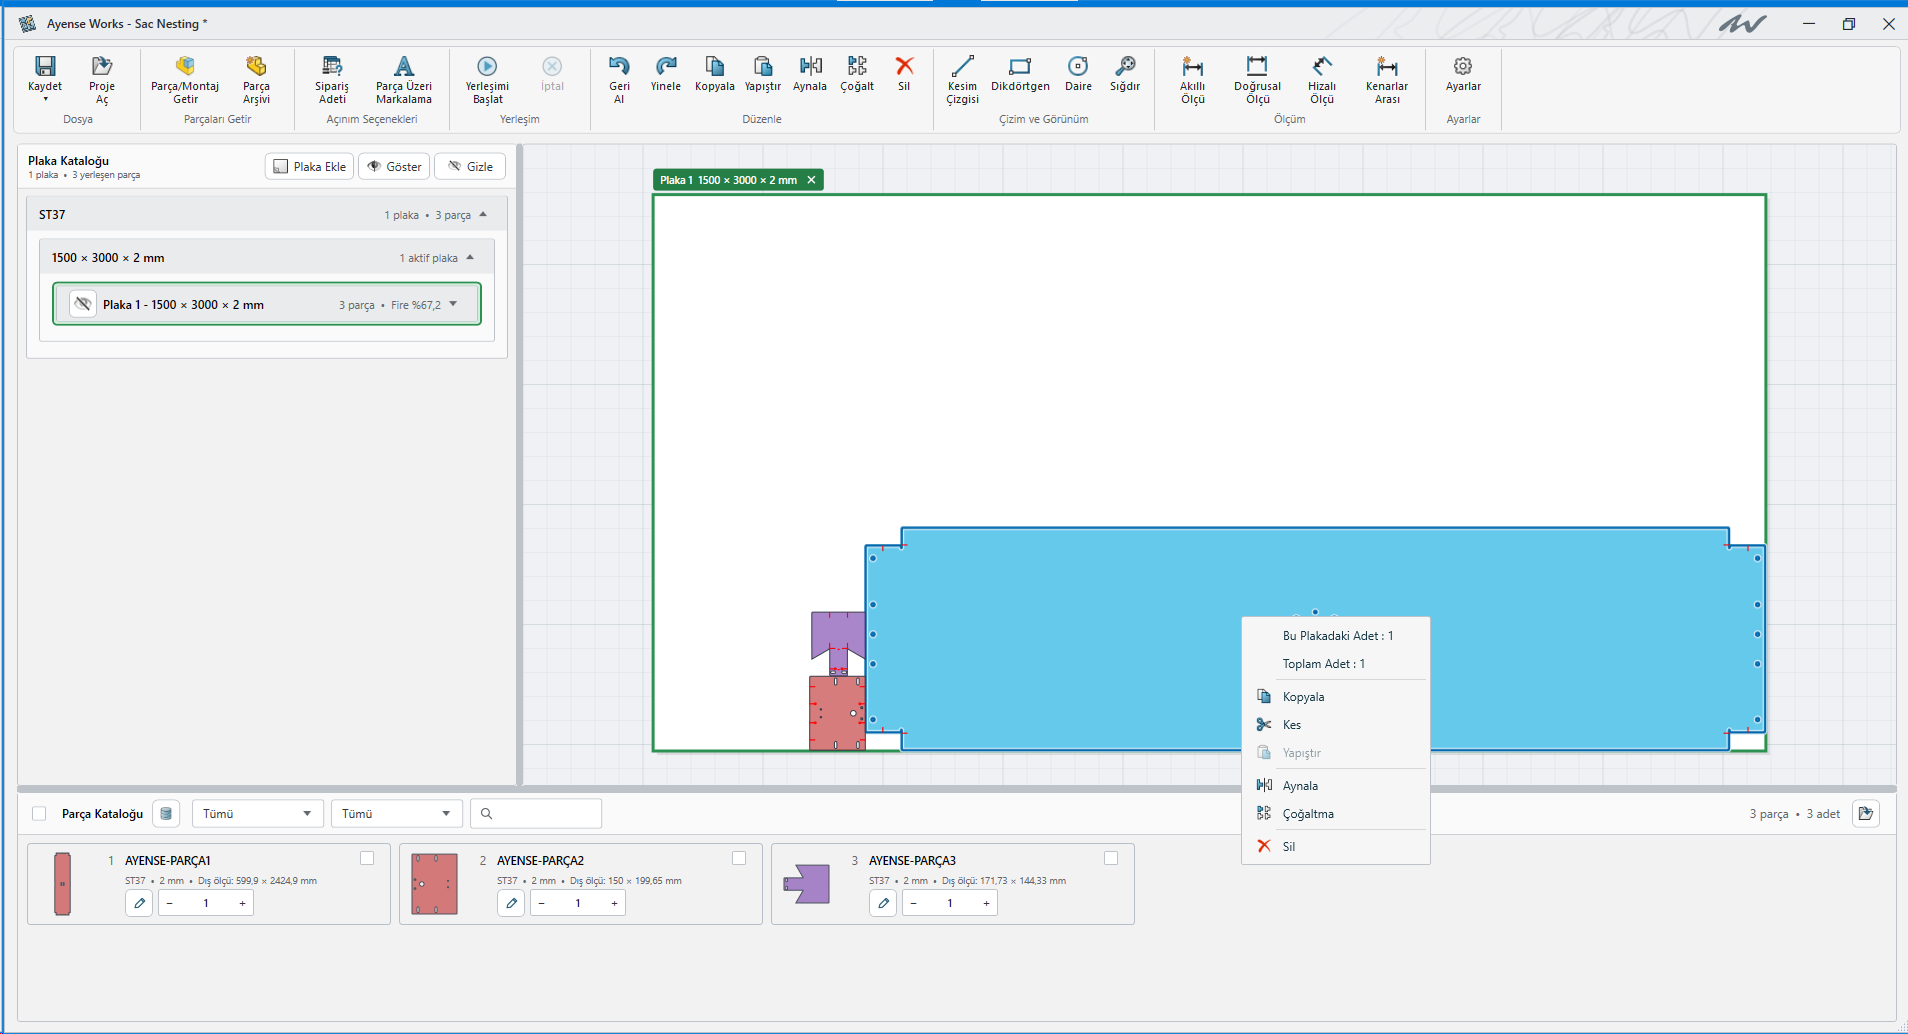Click the part catalog search field
The width and height of the screenshot is (1908, 1034).
tap(536, 813)
